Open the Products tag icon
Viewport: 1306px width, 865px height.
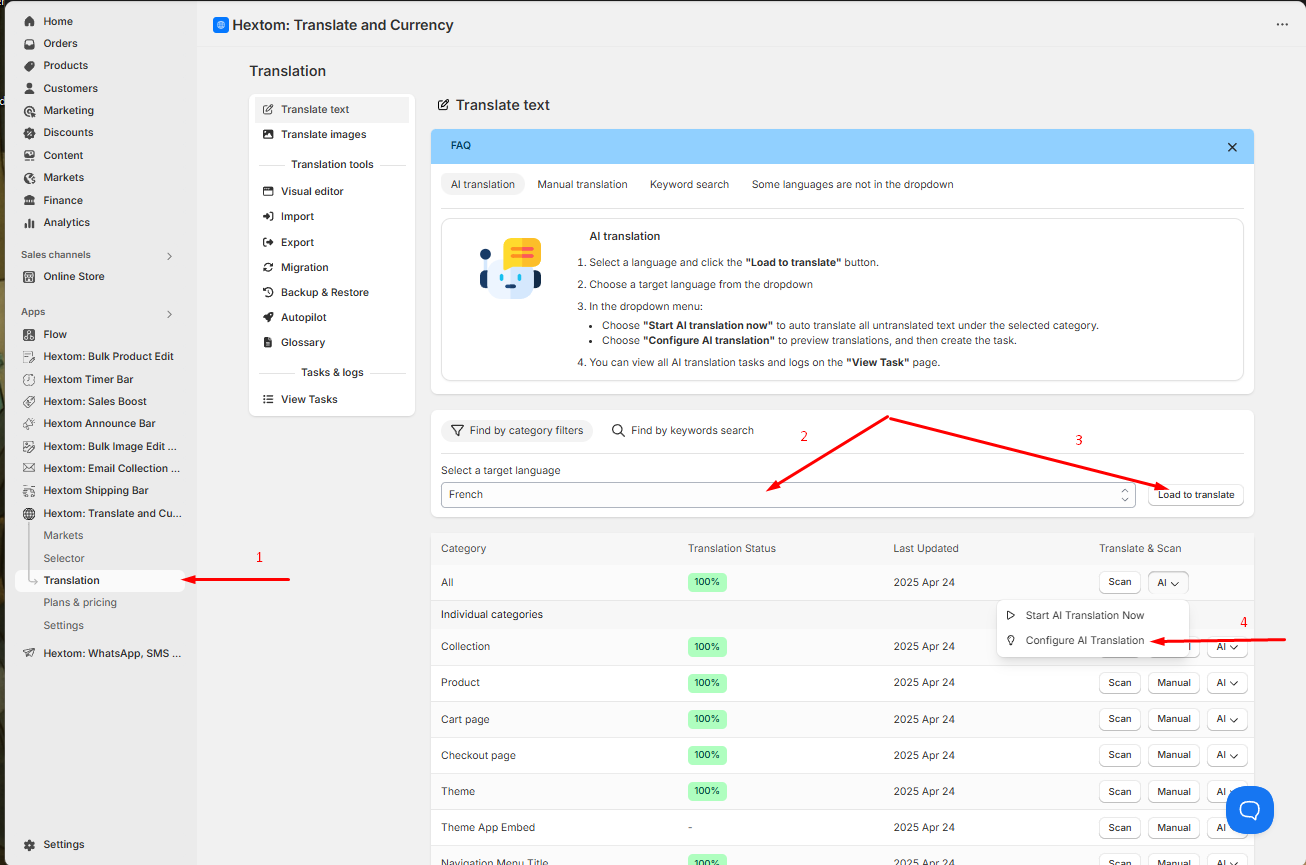[30, 66]
